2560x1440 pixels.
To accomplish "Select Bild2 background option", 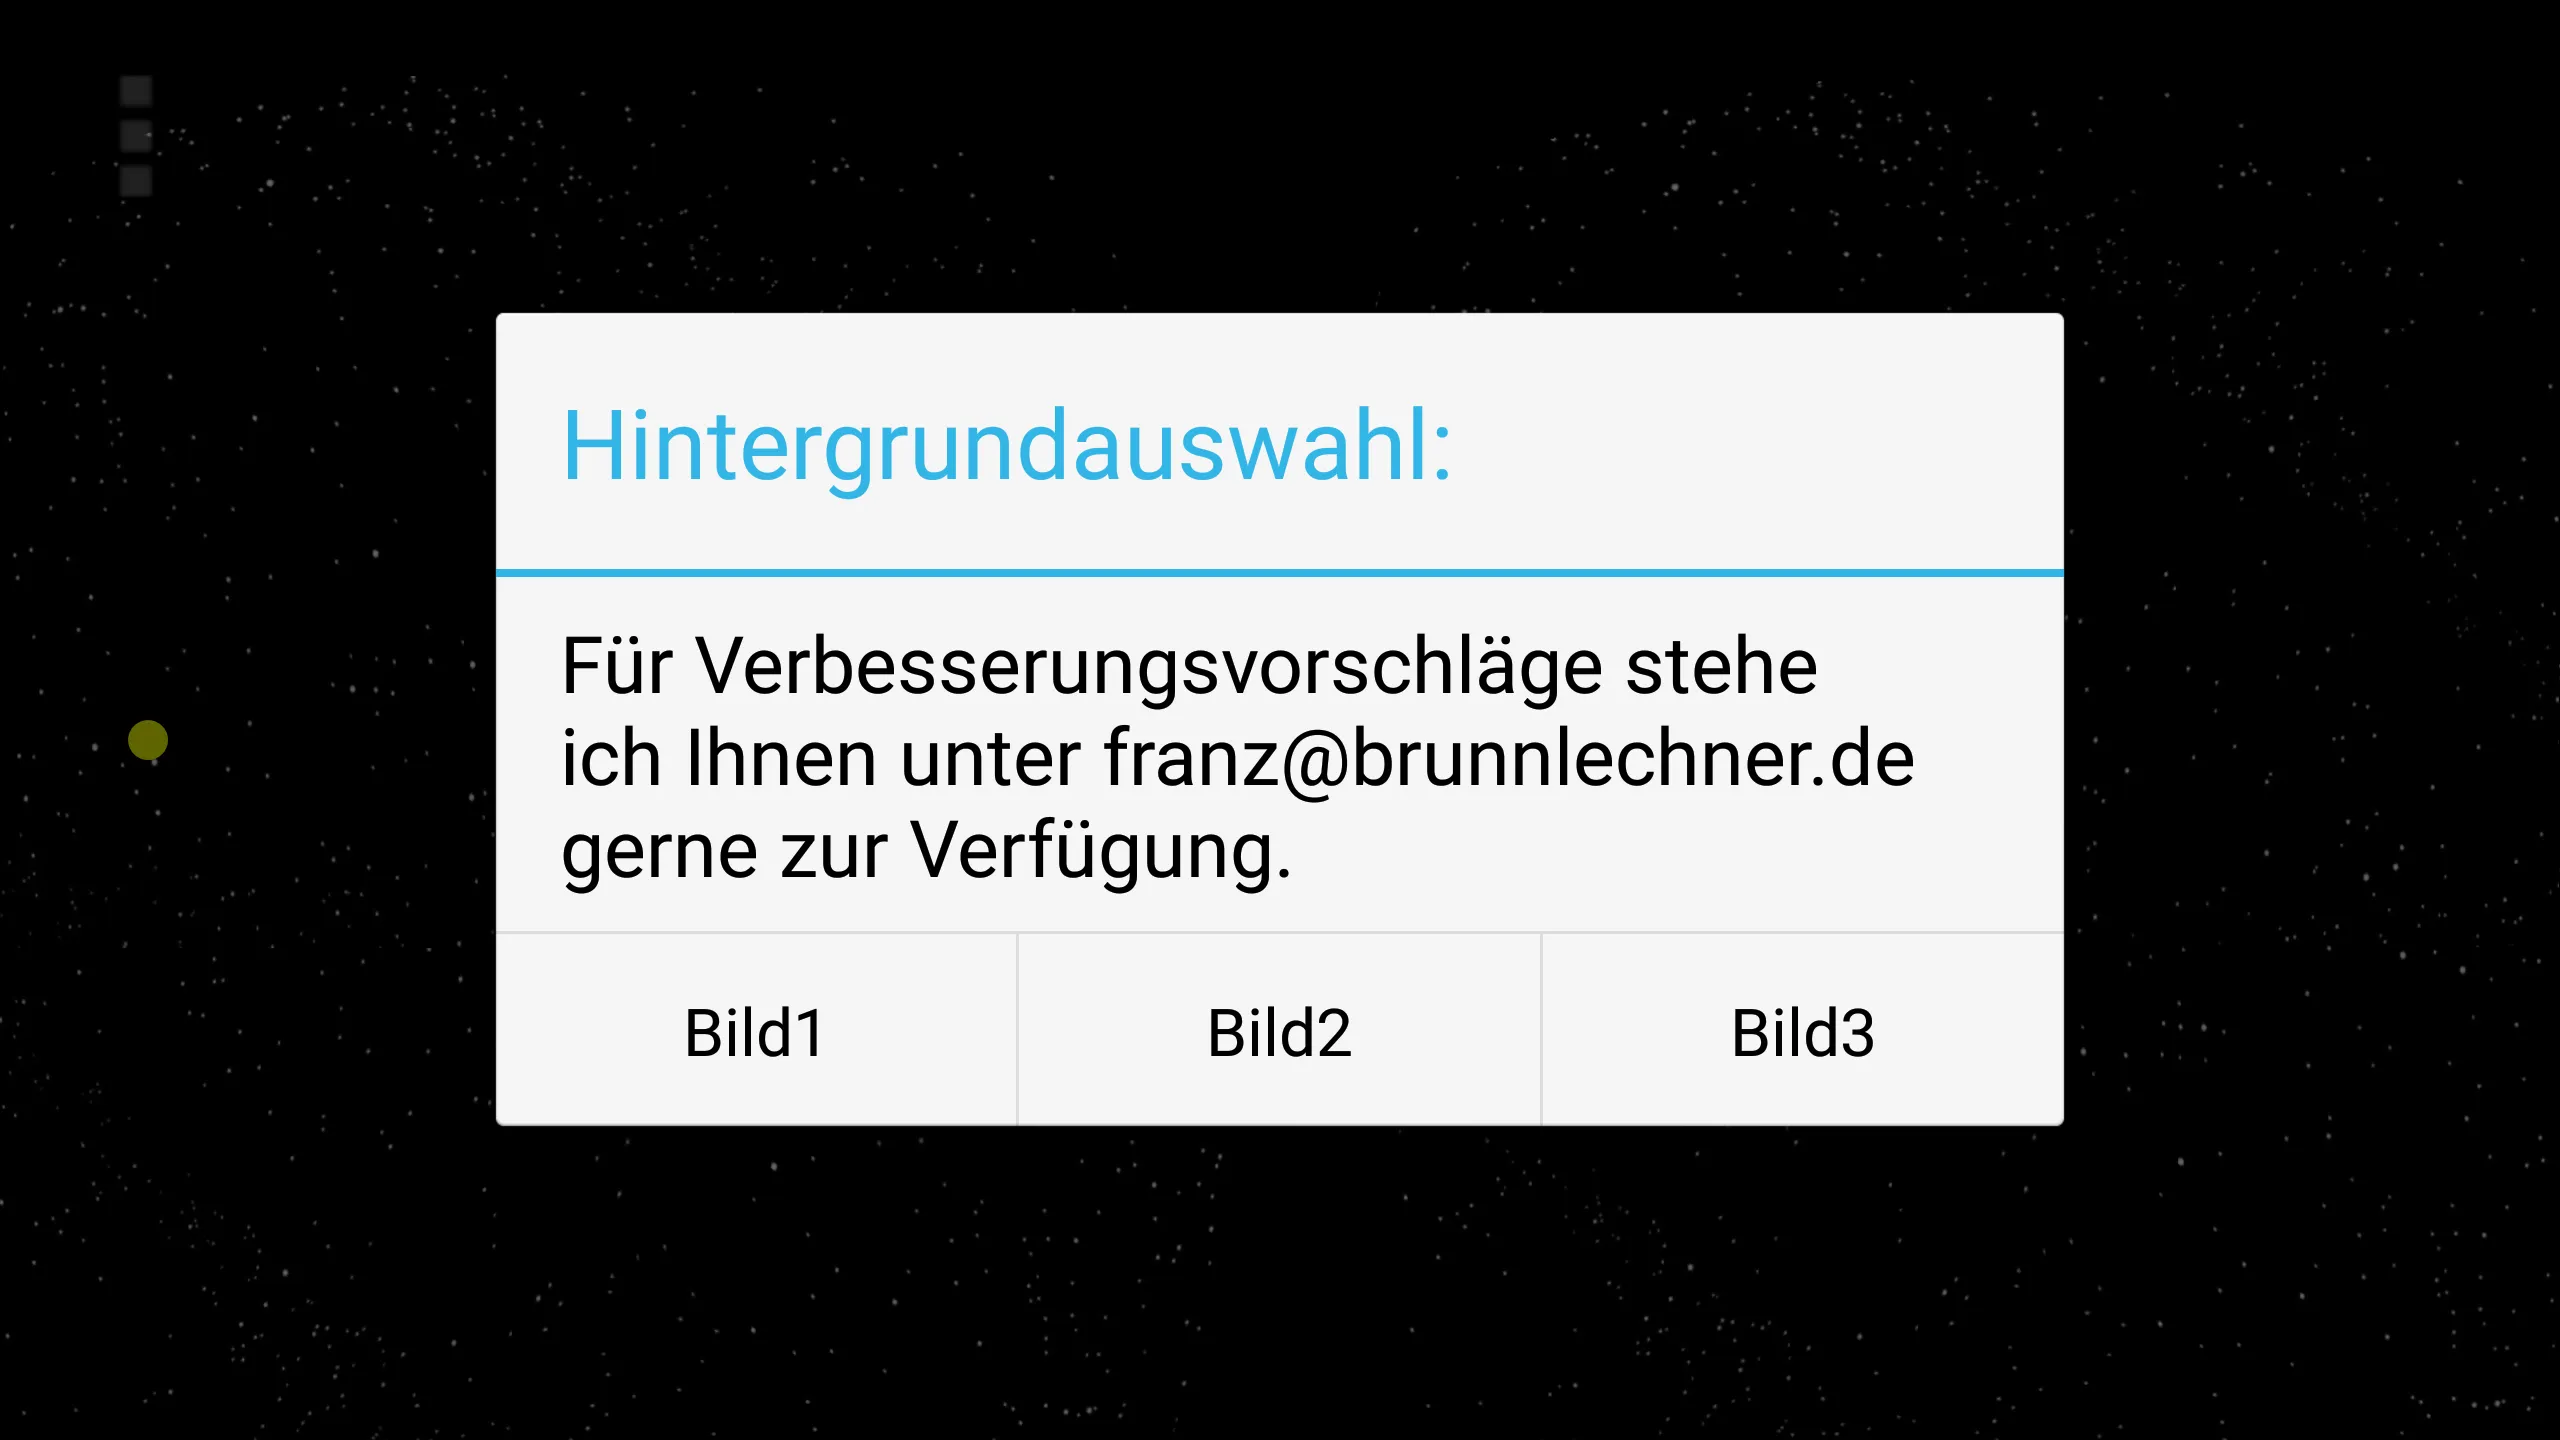I will click(1278, 1030).
